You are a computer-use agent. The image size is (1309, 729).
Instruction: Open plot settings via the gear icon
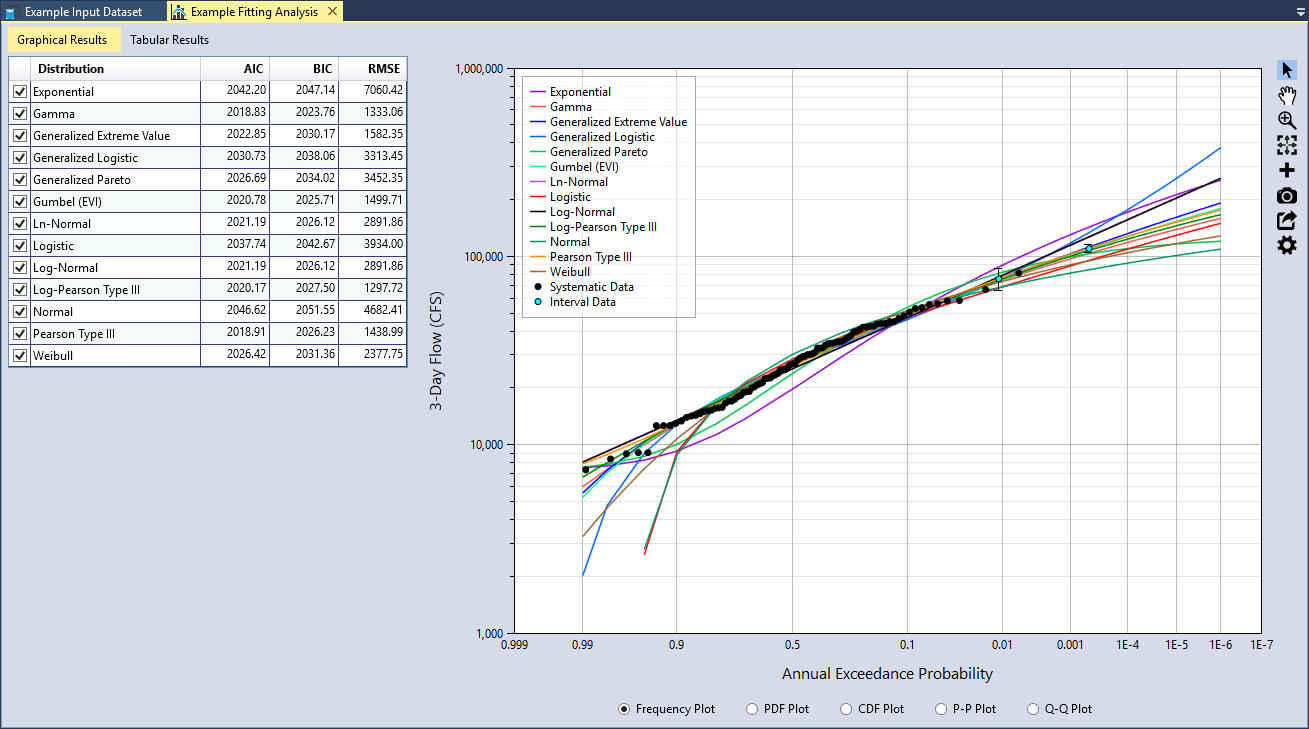(1287, 245)
